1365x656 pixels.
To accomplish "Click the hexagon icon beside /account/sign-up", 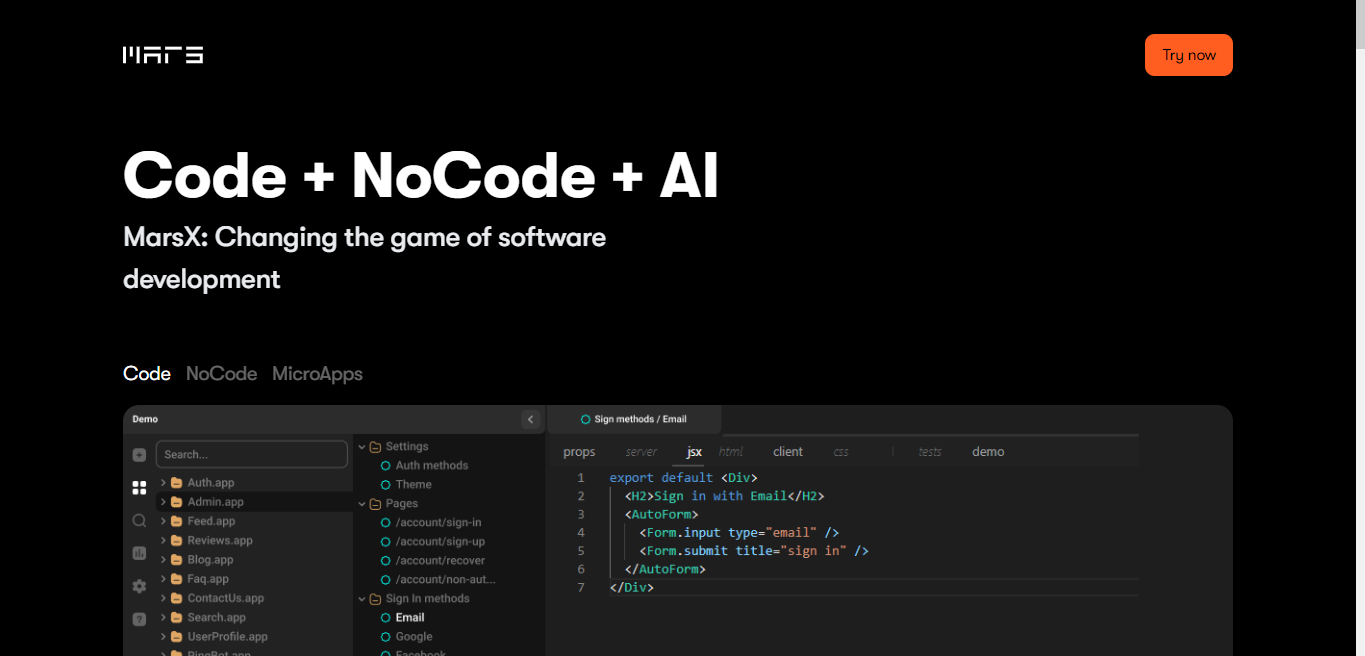I will 385,541.
